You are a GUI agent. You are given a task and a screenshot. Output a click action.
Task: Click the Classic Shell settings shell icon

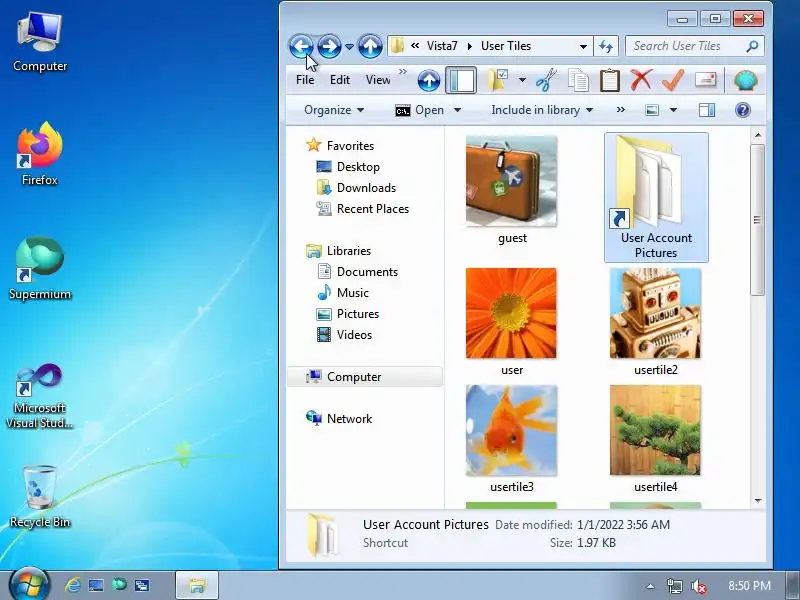[x=745, y=80]
